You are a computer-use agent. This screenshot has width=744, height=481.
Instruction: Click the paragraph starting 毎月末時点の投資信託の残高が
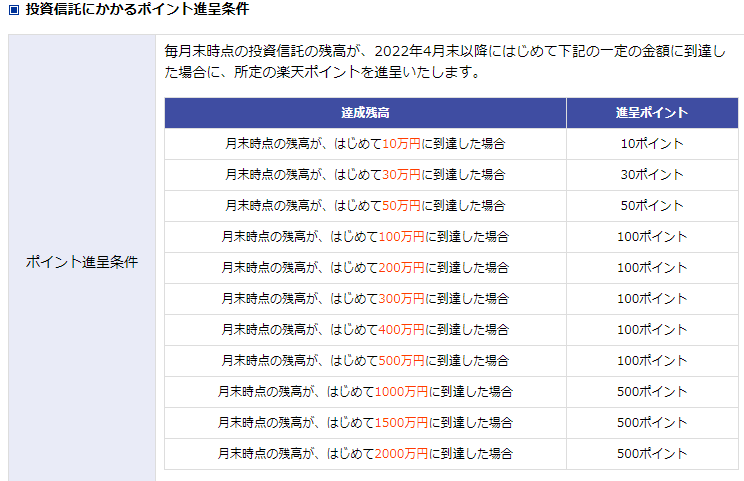coord(445,62)
